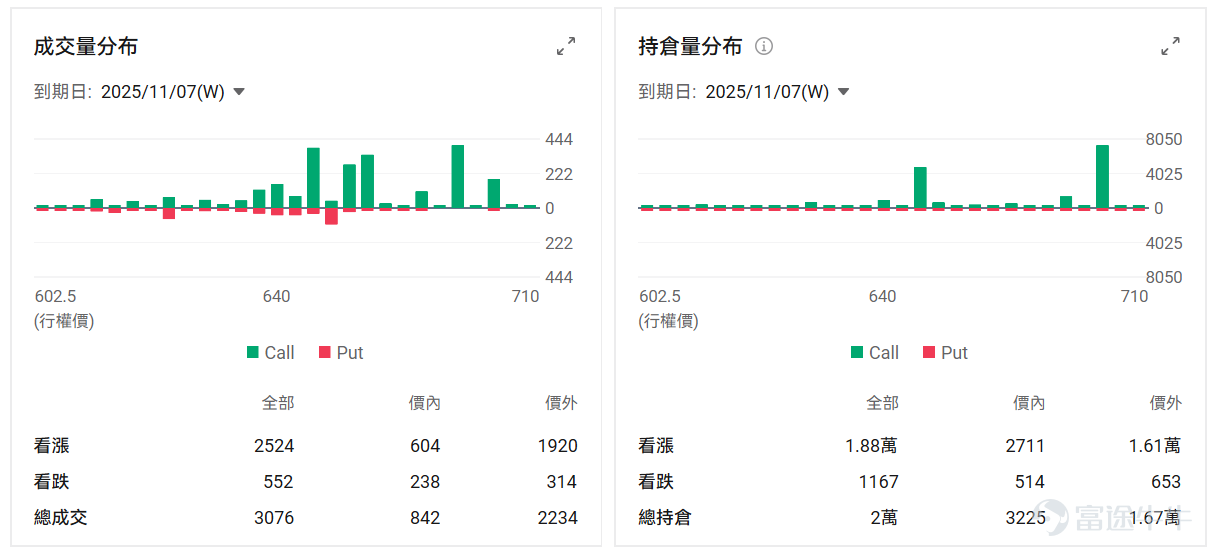Click 持倉量分布 panel title
1212x554 pixels.
tap(690, 46)
